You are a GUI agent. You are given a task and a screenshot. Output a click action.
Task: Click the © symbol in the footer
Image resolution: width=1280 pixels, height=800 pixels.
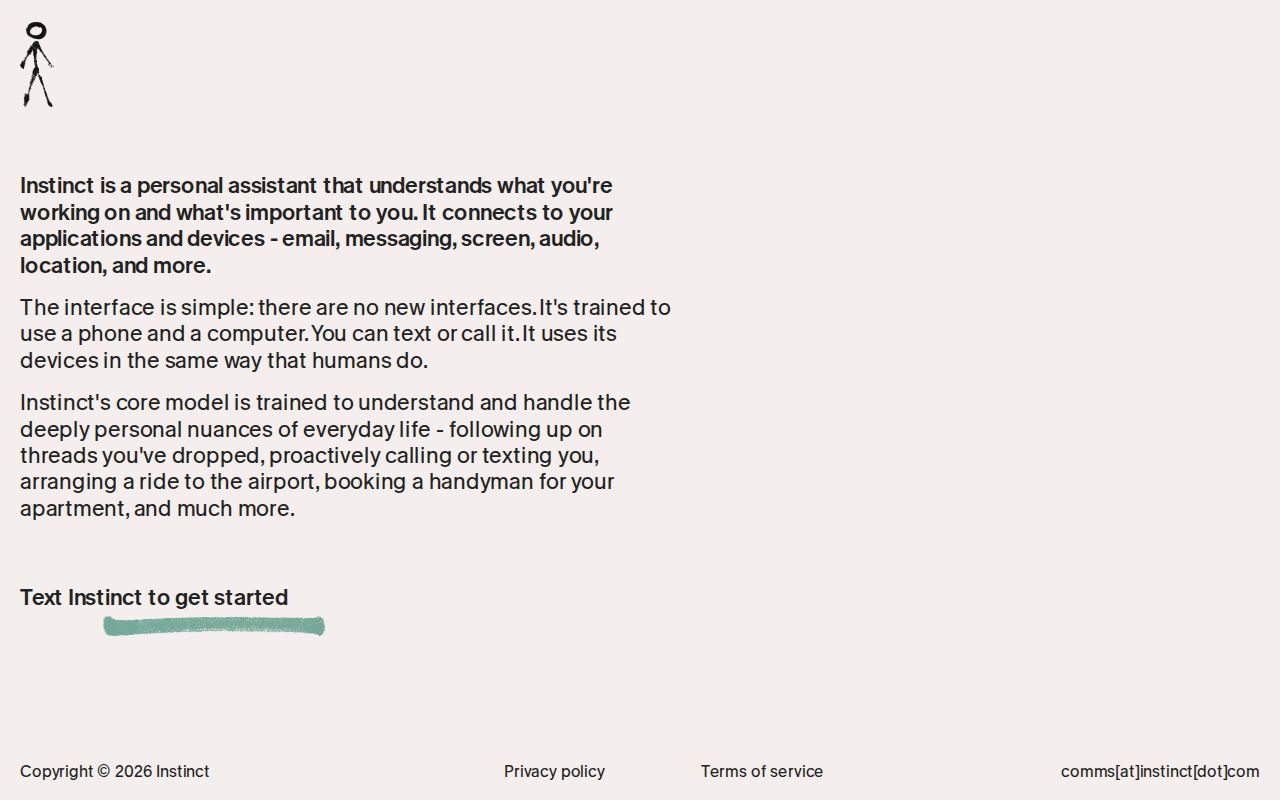tap(104, 771)
